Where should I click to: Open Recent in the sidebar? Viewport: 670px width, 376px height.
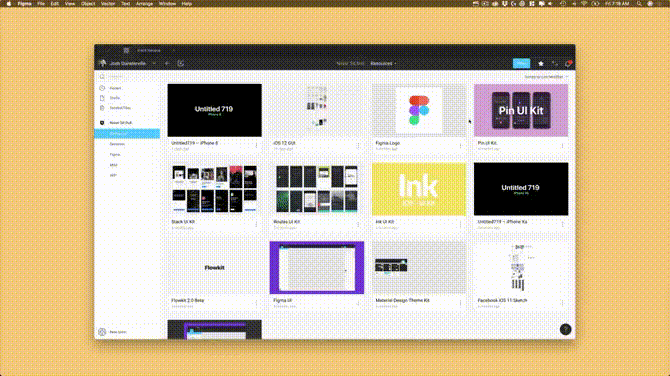[115, 88]
